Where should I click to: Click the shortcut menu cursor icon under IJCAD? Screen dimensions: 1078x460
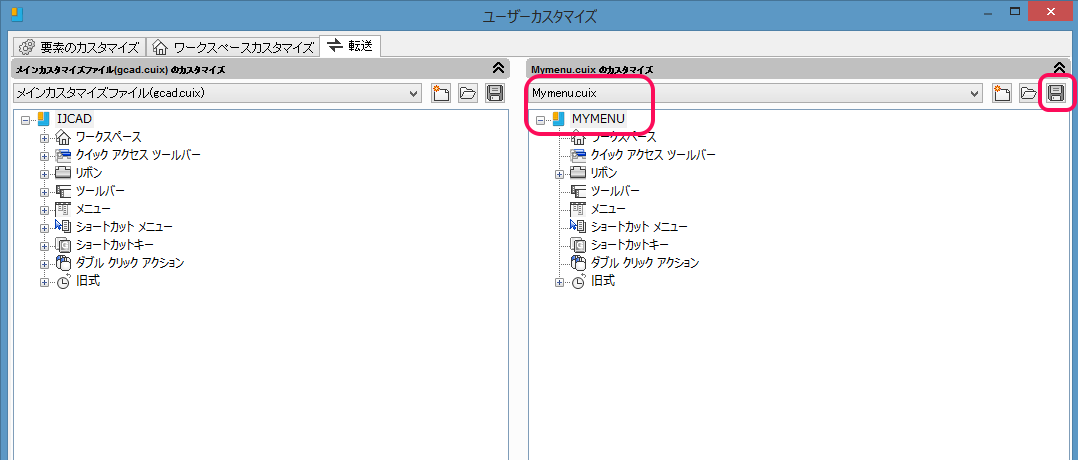63,226
